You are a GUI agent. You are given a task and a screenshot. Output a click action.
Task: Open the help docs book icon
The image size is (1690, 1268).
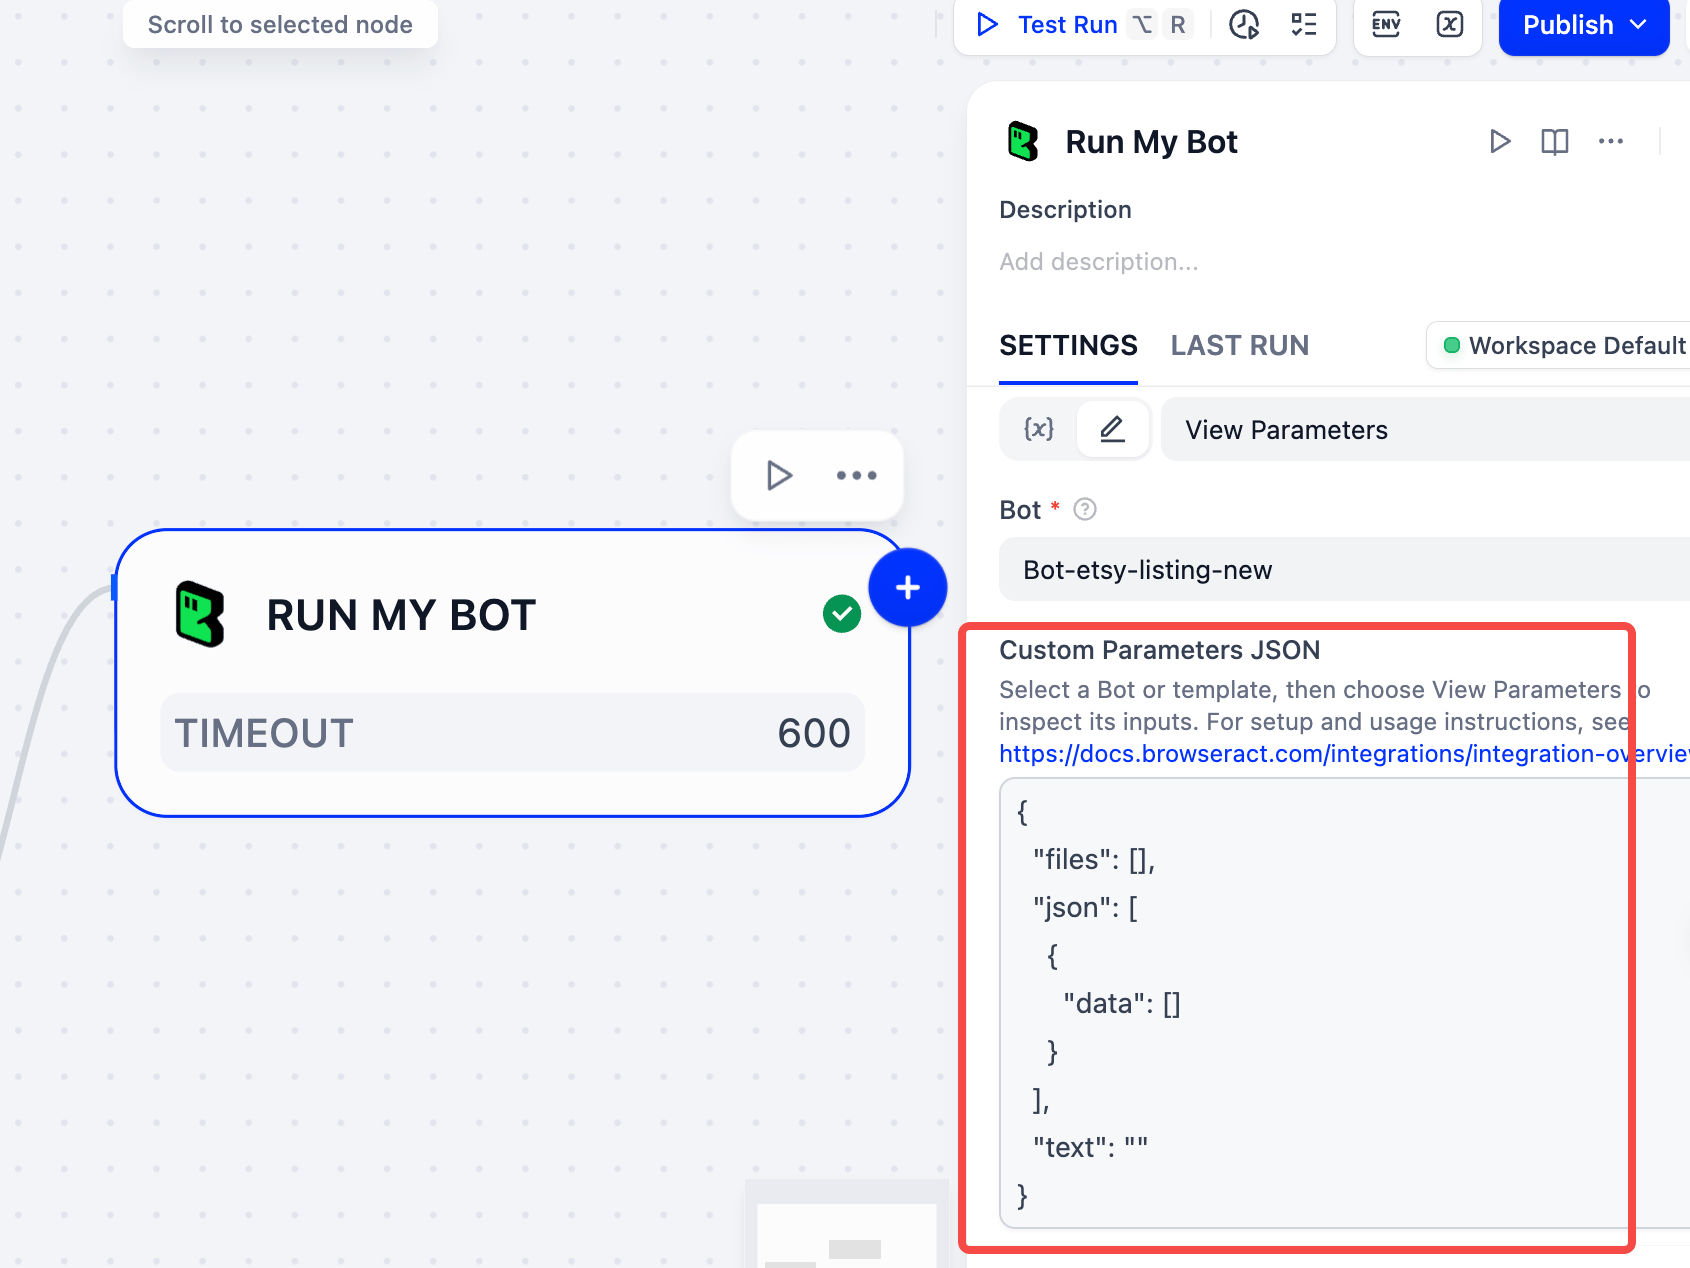(x=1555, y=142)
